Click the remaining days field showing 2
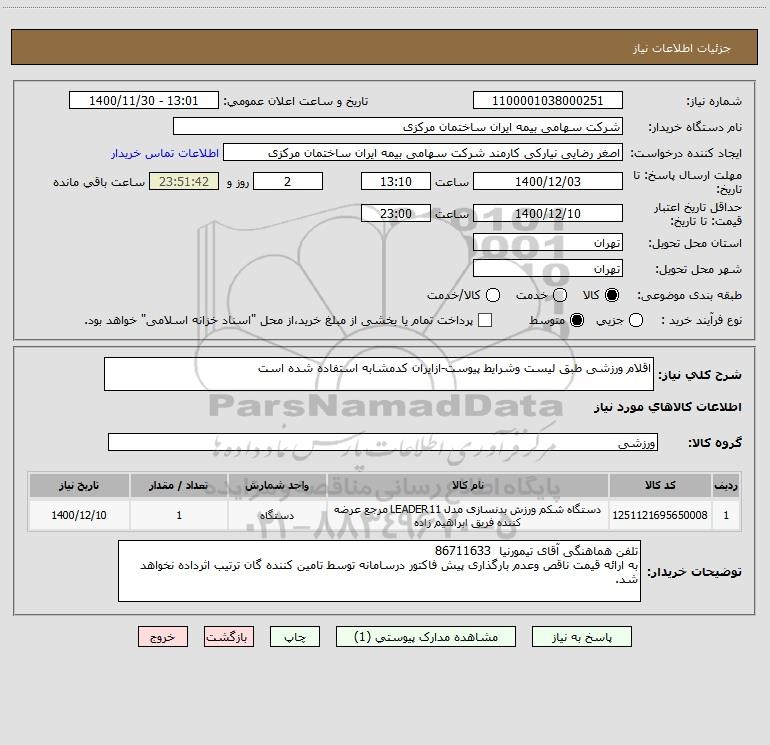This screenshot has width=770, height=745. [x=288, y=181]
